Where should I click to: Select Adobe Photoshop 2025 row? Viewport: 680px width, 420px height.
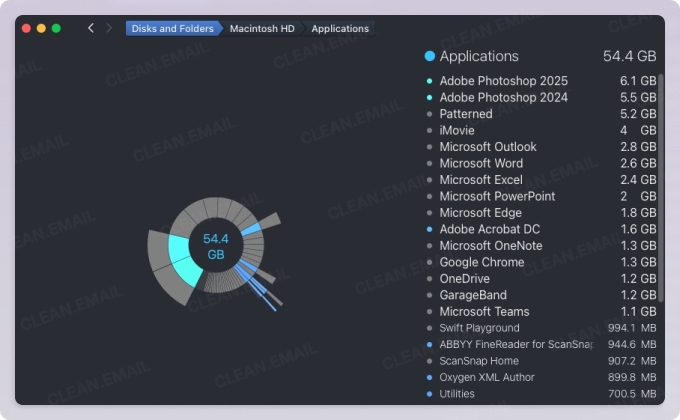point(541,81)
